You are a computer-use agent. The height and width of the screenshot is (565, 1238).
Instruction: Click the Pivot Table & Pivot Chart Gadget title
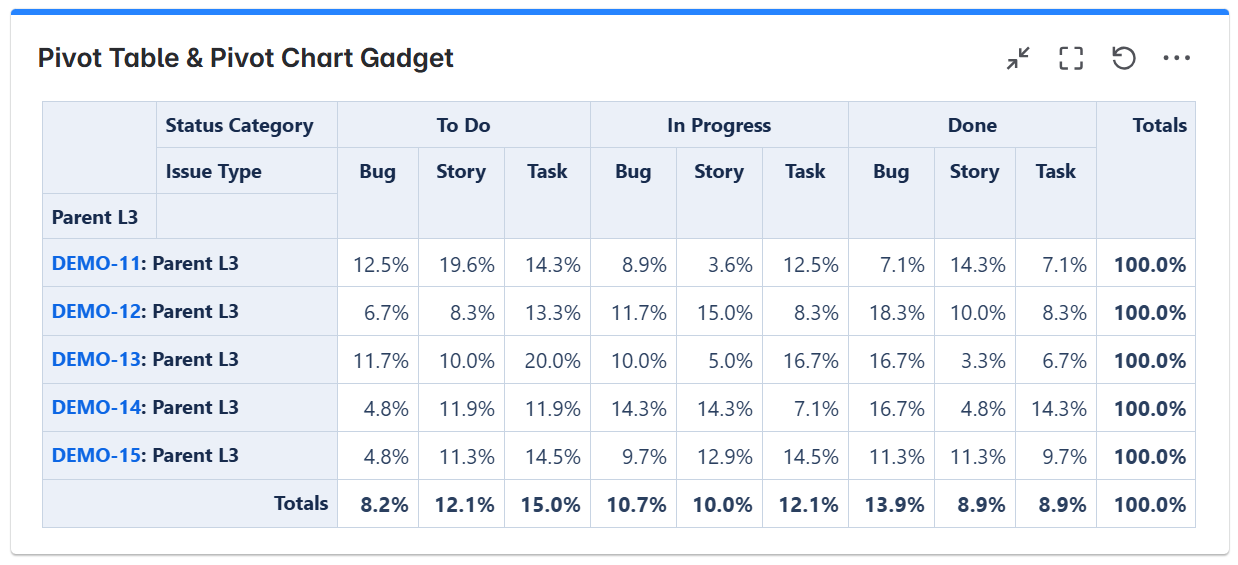coord(245,59)
